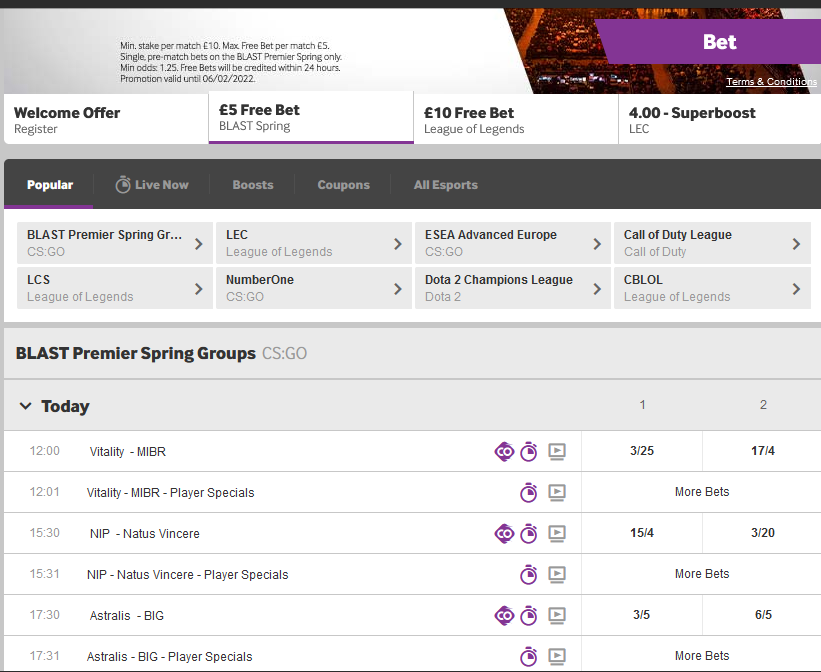Click the BLAST Premier Spring Groups heading

pos(136,354)
